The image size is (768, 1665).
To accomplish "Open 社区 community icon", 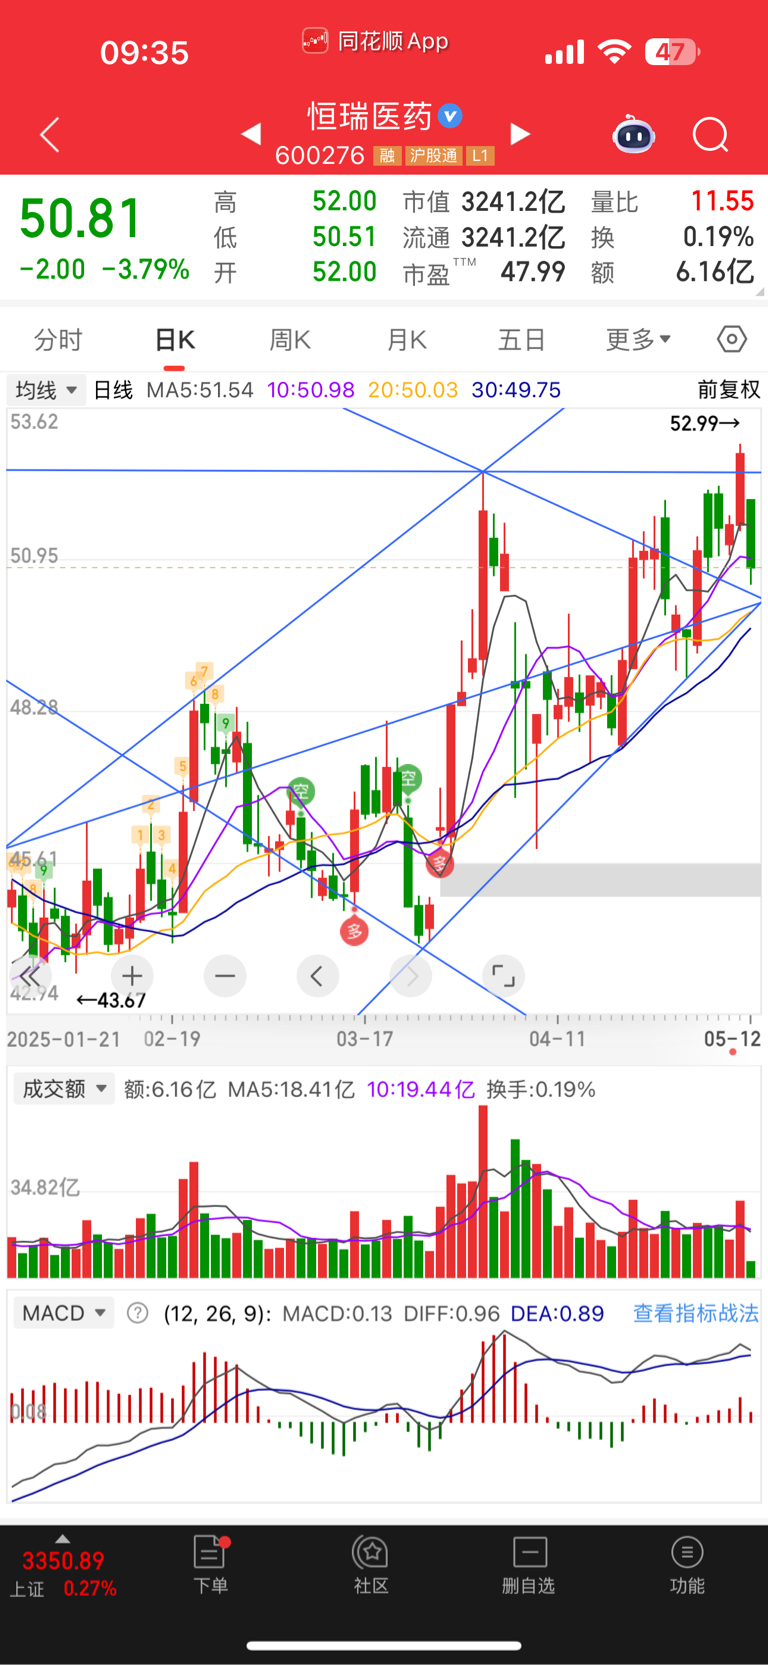I will [x=371, y=1565].
